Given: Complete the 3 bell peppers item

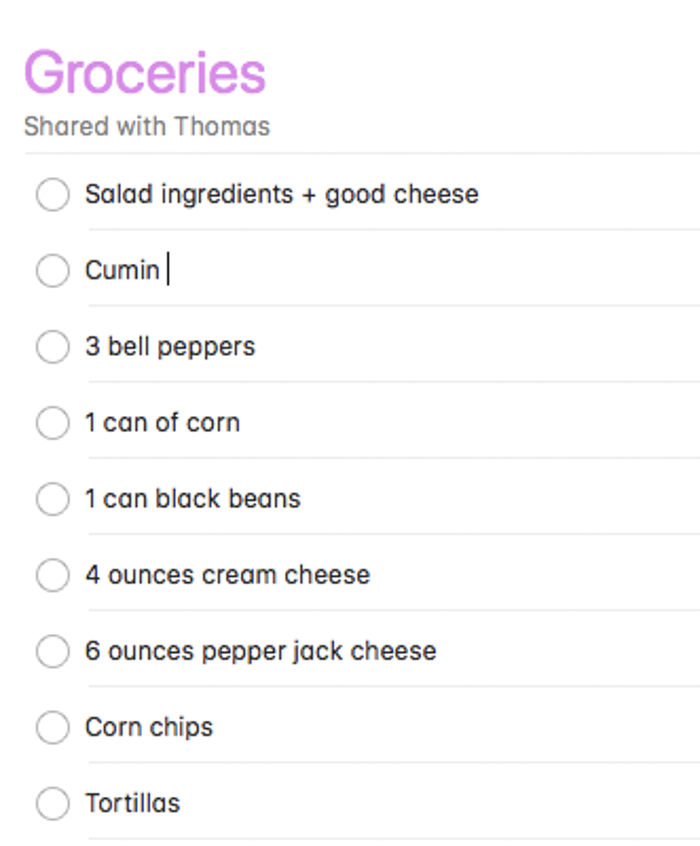Looking at the screenshot, I should [52, 347].
